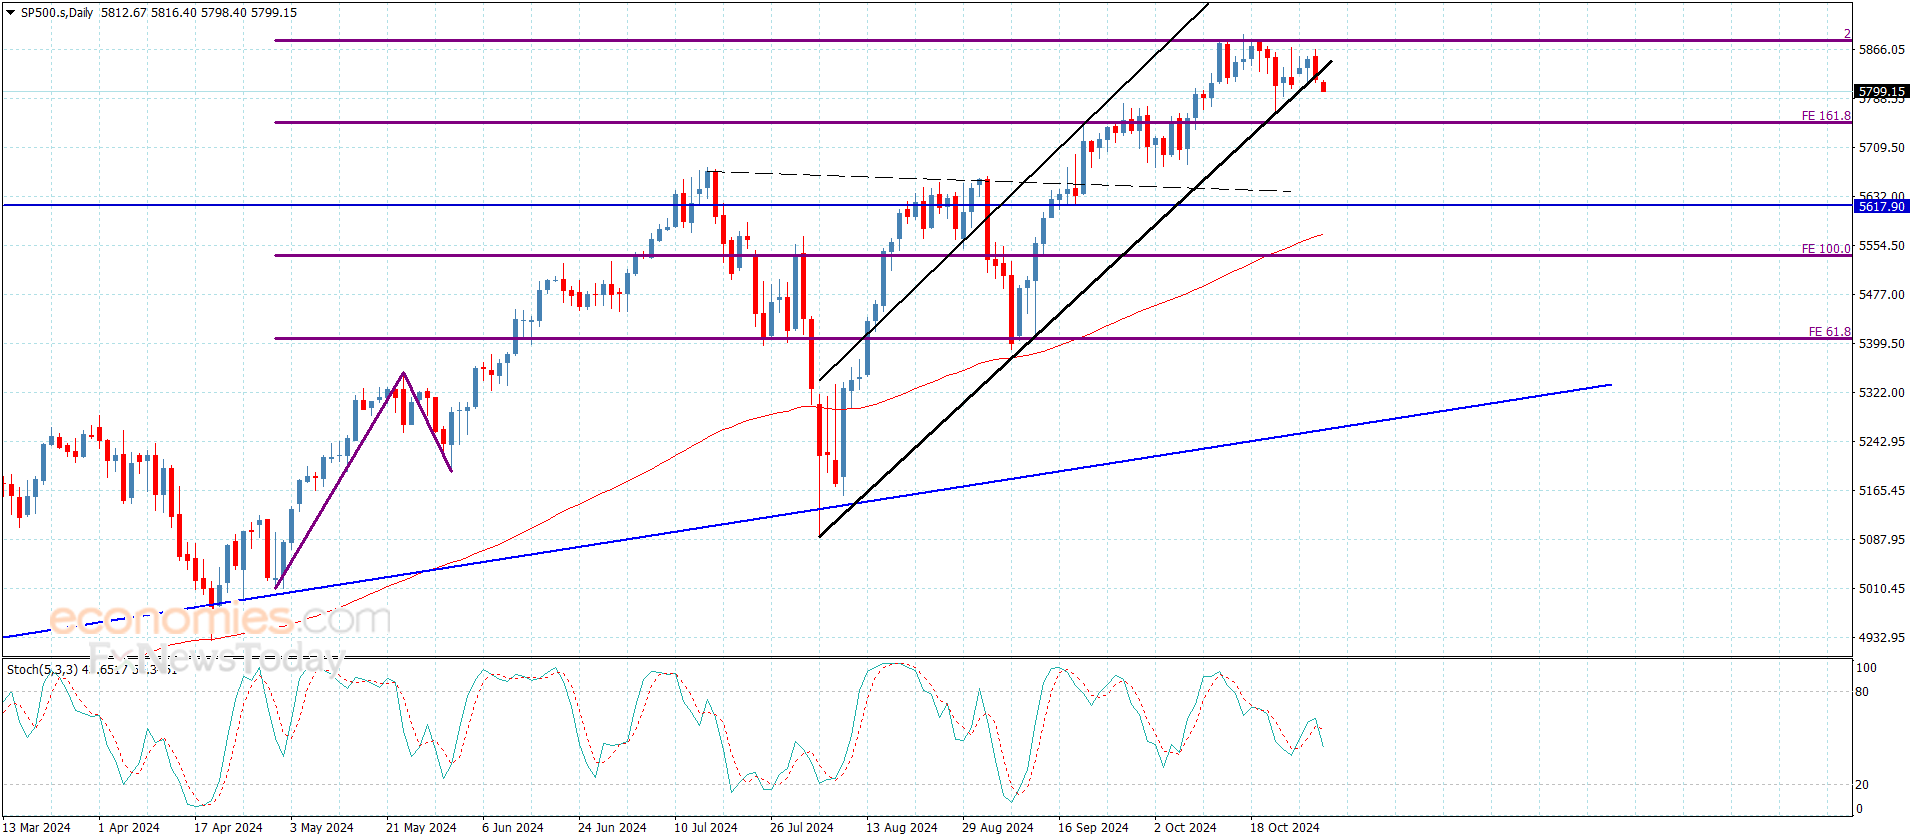
Task: Click date label 1 Apr 2024
Action: click(x=129, y=827)
